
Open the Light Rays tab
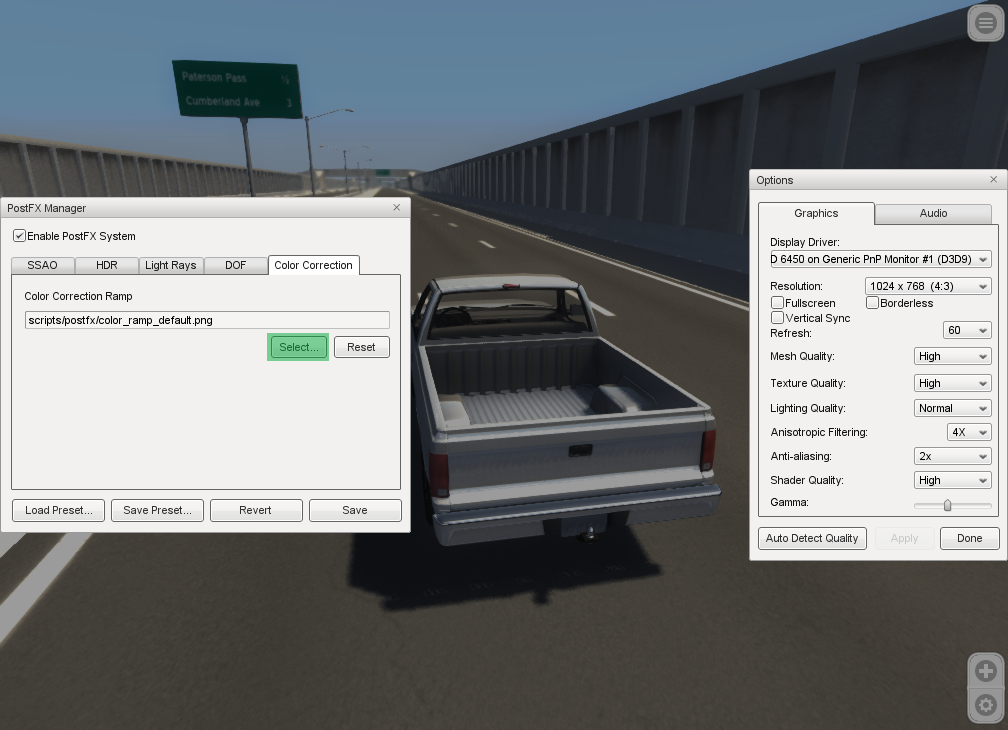point(171,265)
